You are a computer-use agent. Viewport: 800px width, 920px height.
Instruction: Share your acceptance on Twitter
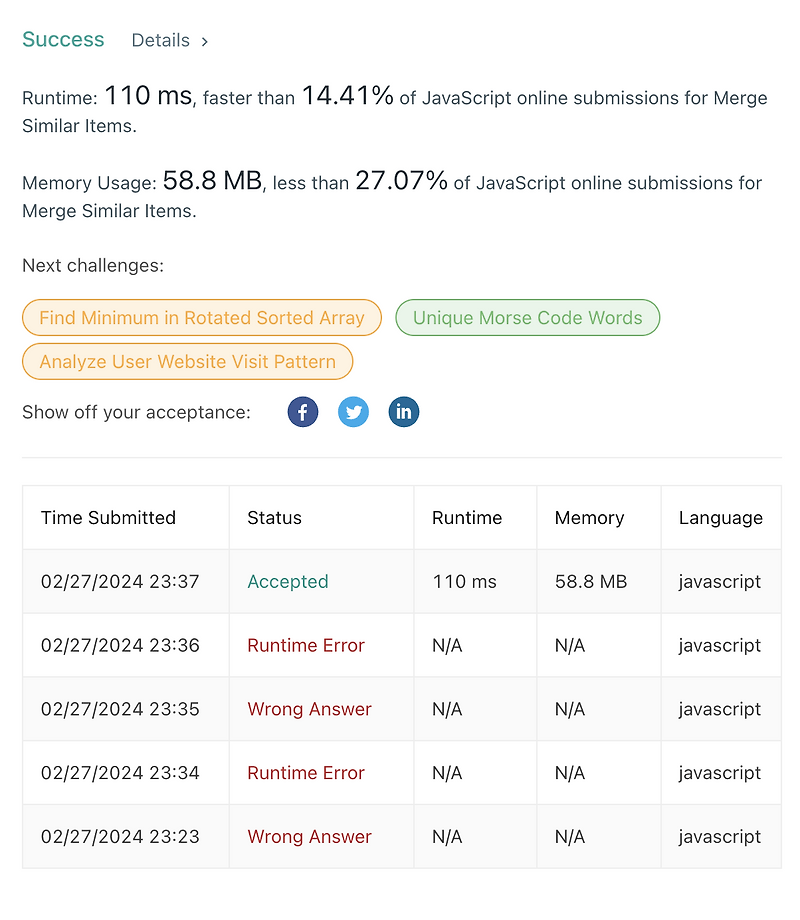pyautogui.click(x=353, y=411)
